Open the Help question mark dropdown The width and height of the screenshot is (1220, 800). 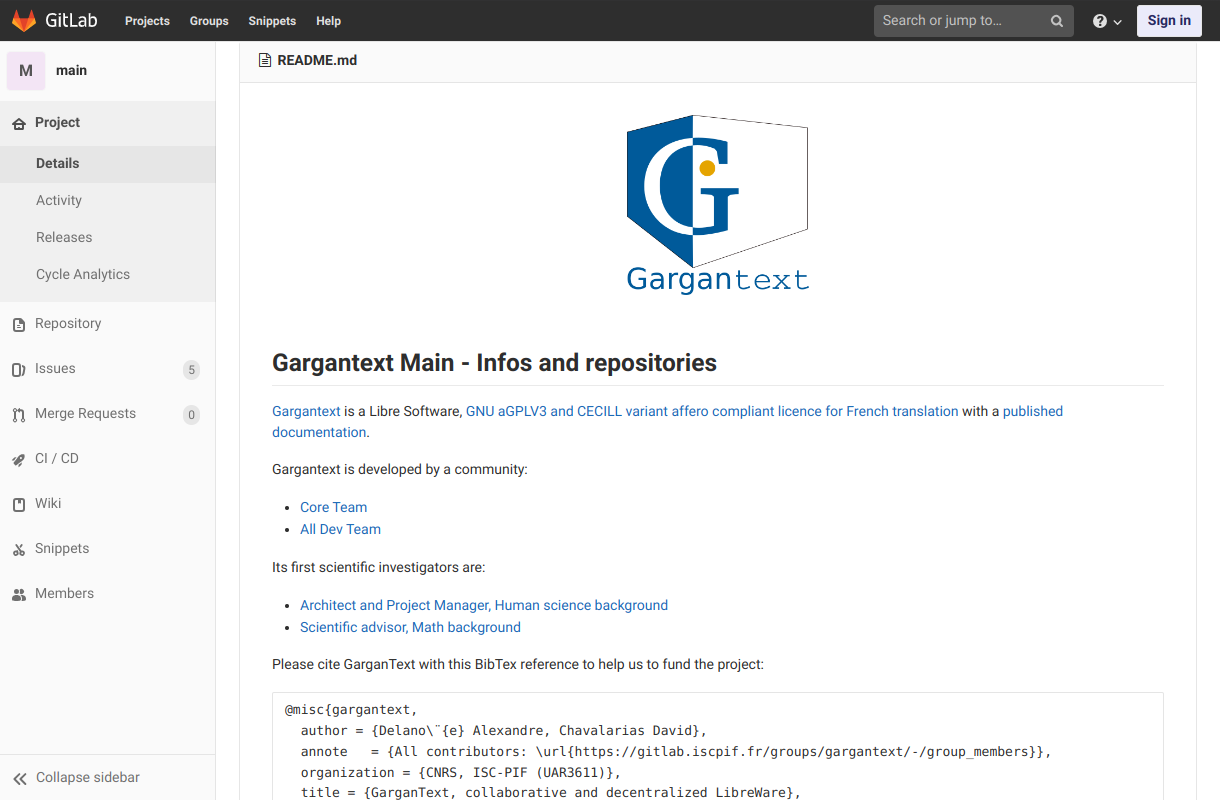click(x=1107, y=21)
